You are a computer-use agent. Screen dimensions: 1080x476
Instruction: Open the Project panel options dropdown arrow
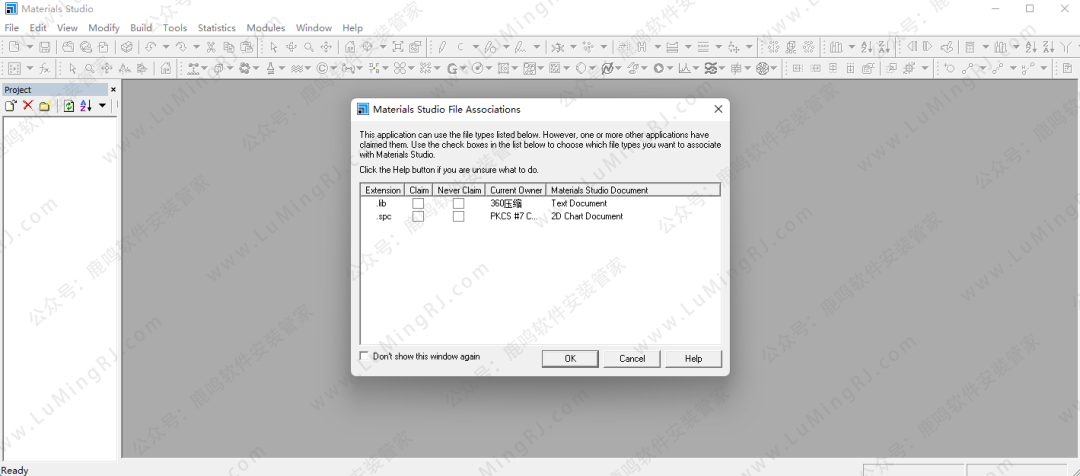click(102, 106)
